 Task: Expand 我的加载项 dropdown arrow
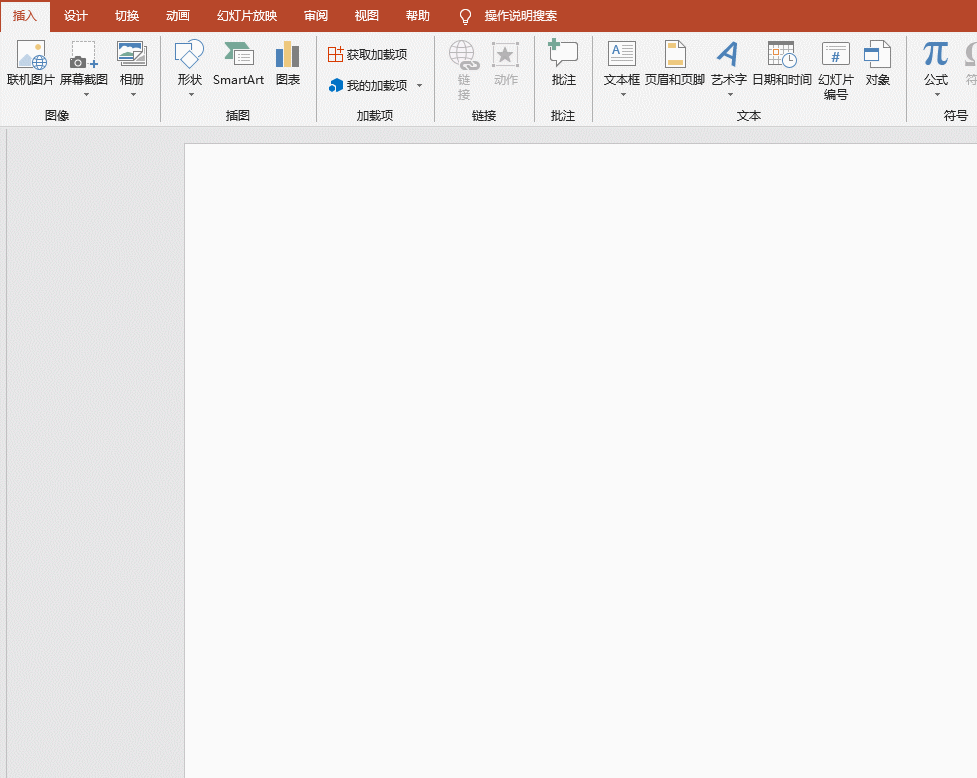coord(420,86)
